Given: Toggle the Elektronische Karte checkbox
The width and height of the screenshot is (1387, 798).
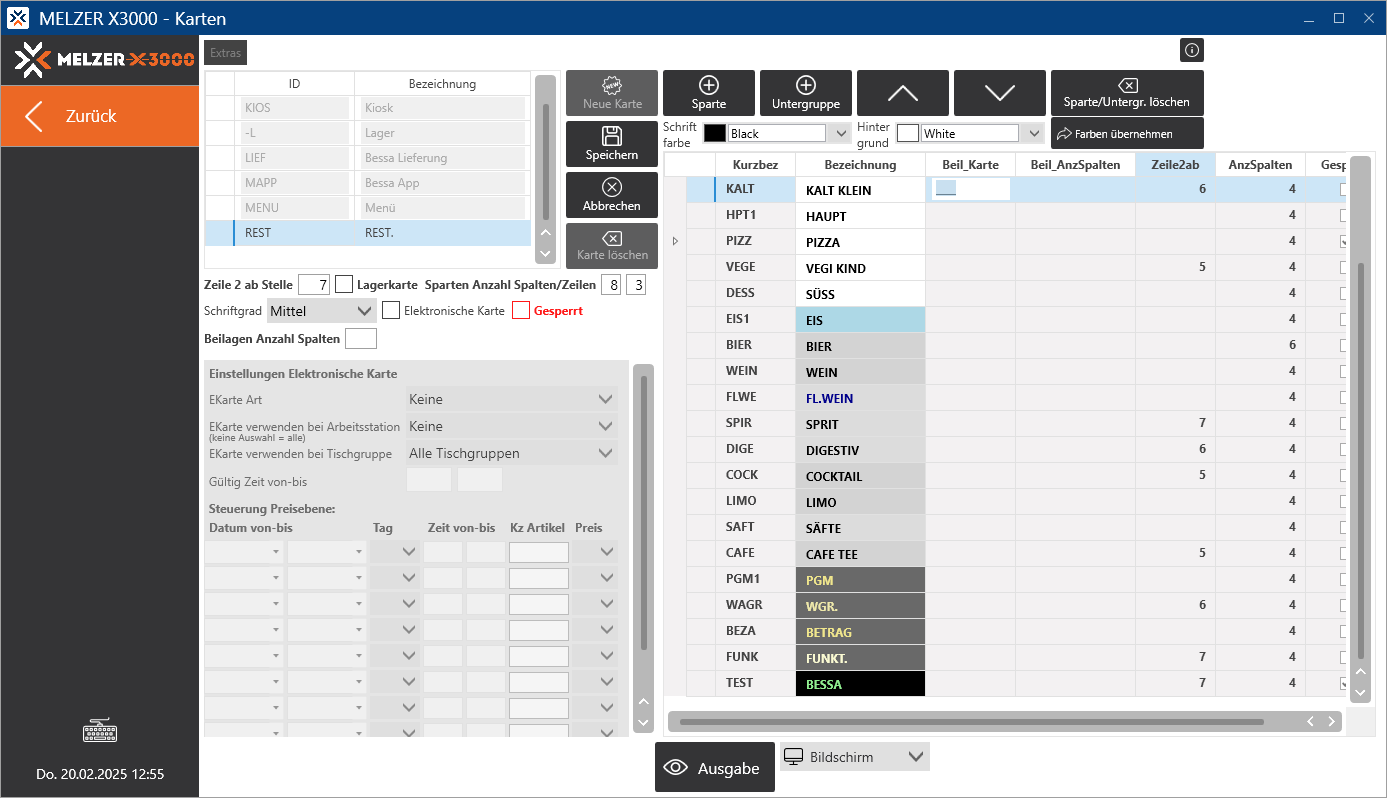Looking at the screenshot, I should (x=391, y=311).
